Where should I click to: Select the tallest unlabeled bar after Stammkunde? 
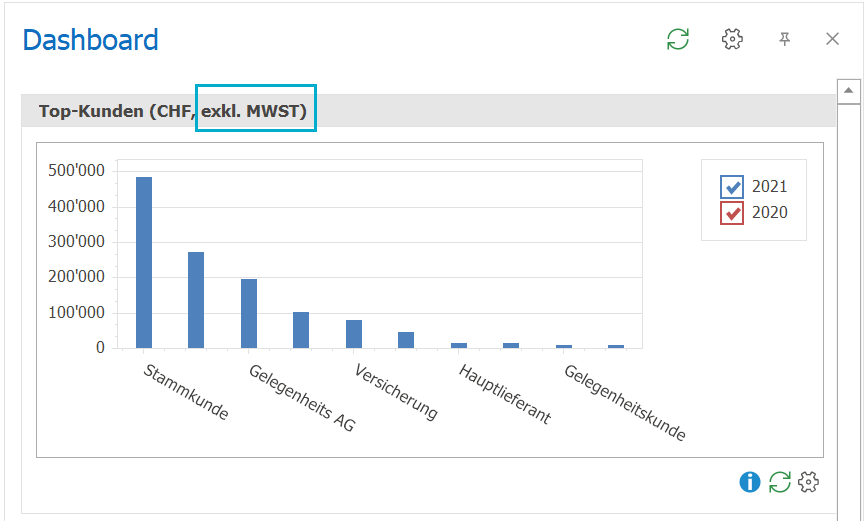pos(196,300)
